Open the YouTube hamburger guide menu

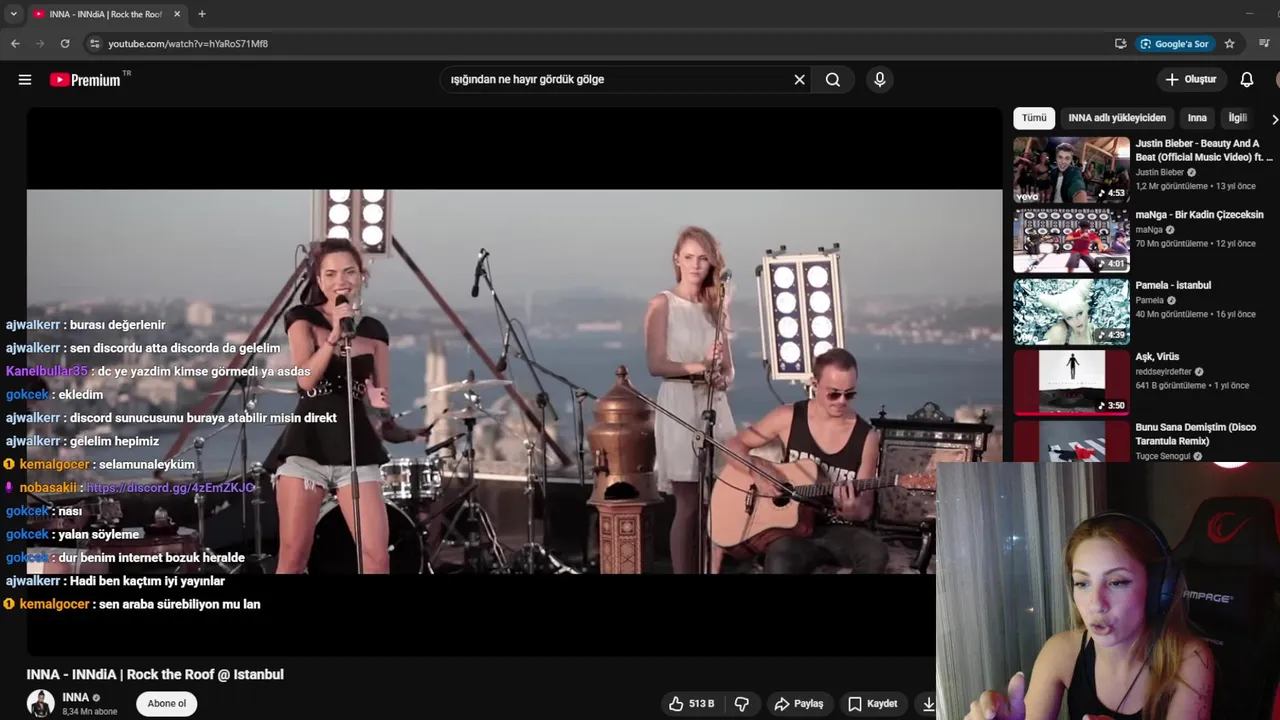click(x=25, y=80)
